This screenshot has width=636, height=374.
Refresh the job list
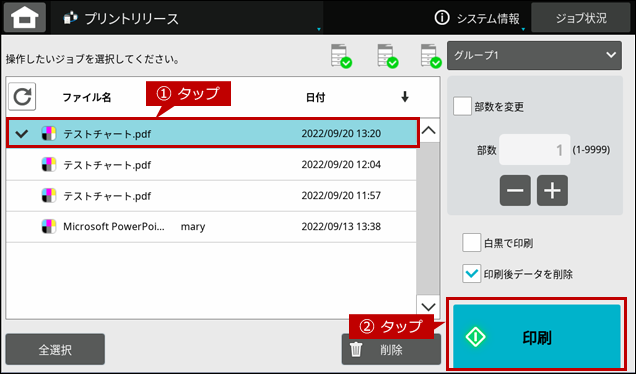(x=22, y=97)
